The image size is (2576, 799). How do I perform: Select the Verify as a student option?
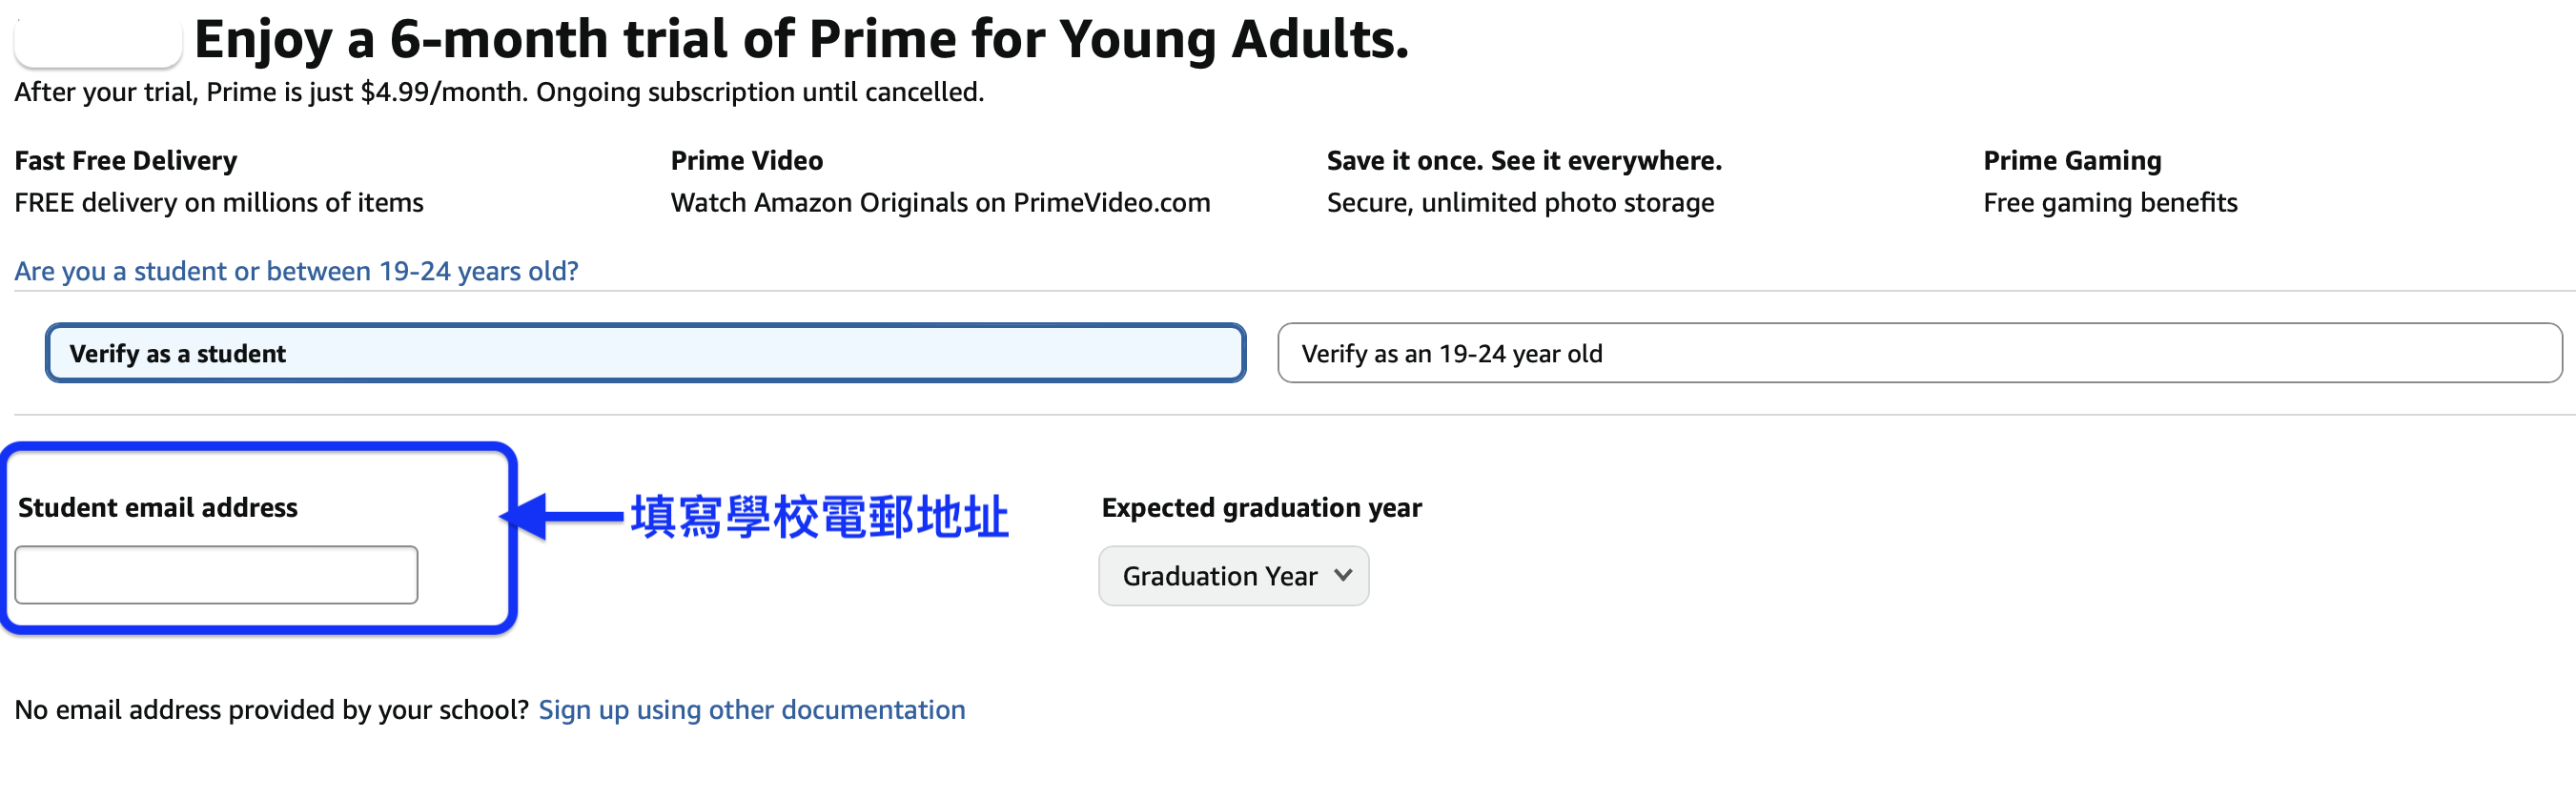coord(645,353)
